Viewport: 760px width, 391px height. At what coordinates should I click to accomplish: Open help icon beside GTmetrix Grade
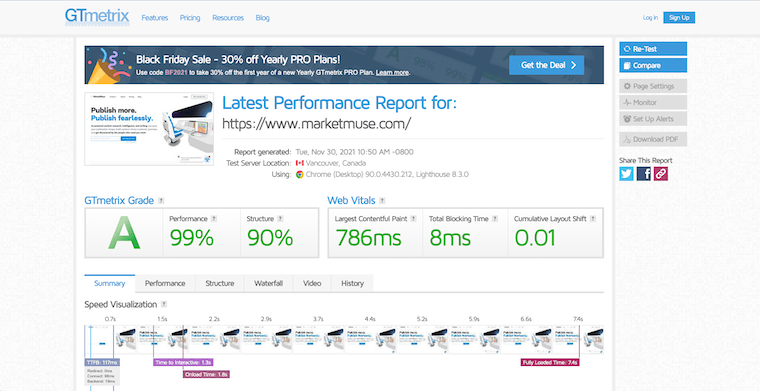click(161, 201)
